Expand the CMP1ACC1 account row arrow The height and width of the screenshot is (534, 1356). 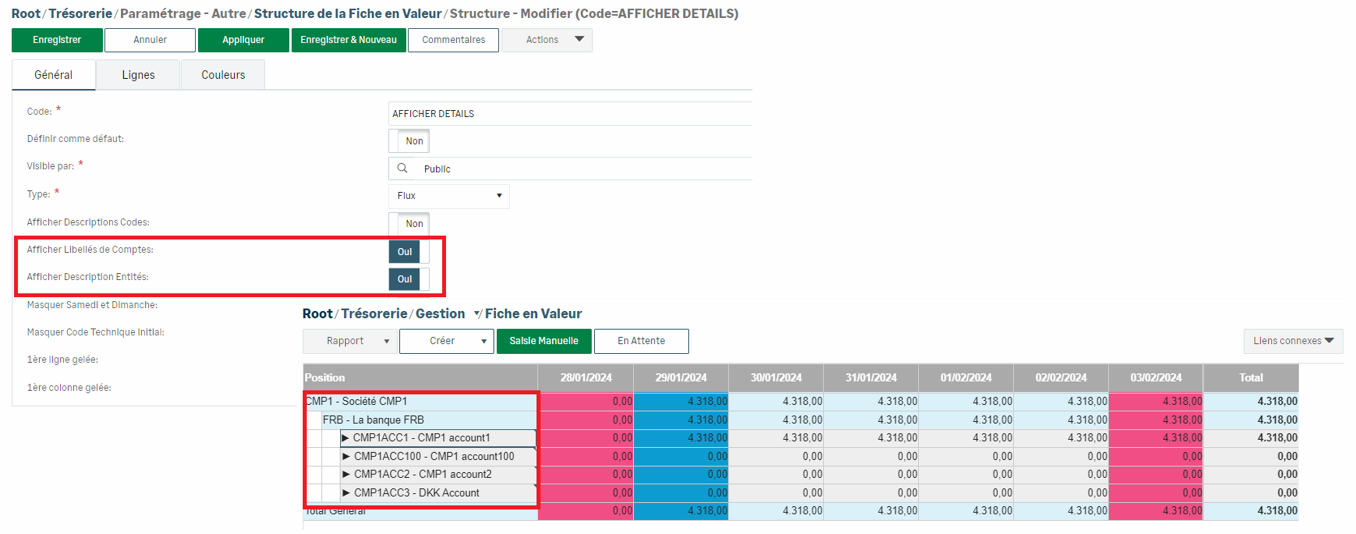tap(346, 438)
